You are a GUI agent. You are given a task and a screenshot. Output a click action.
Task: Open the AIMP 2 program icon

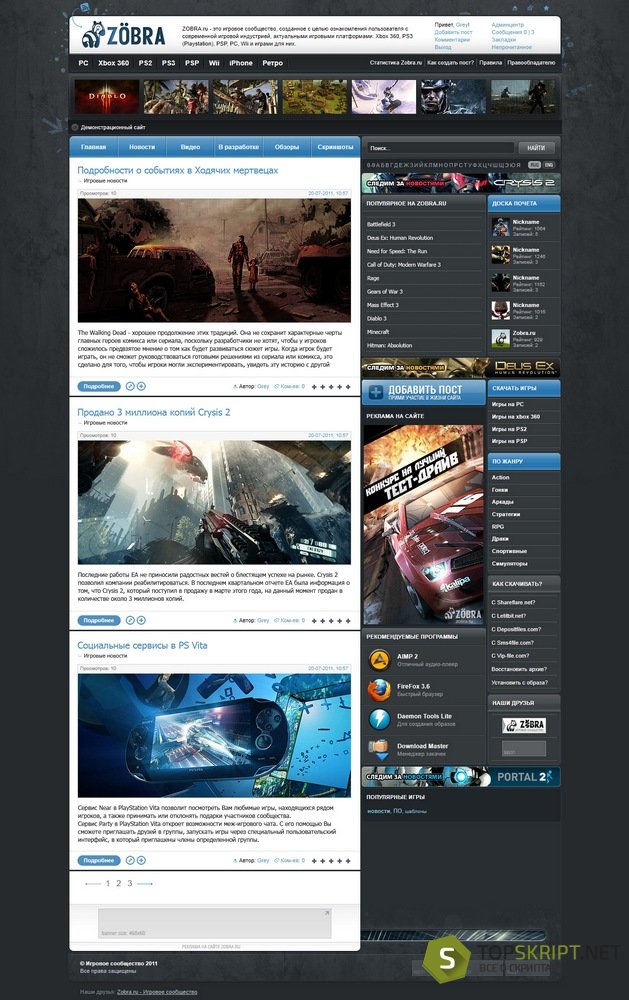tap(379, 659)
